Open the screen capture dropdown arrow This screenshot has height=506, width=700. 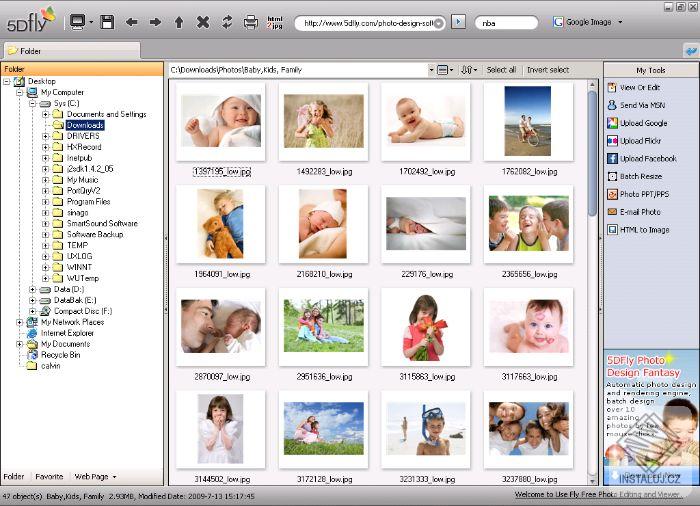[x=91, y=22]
